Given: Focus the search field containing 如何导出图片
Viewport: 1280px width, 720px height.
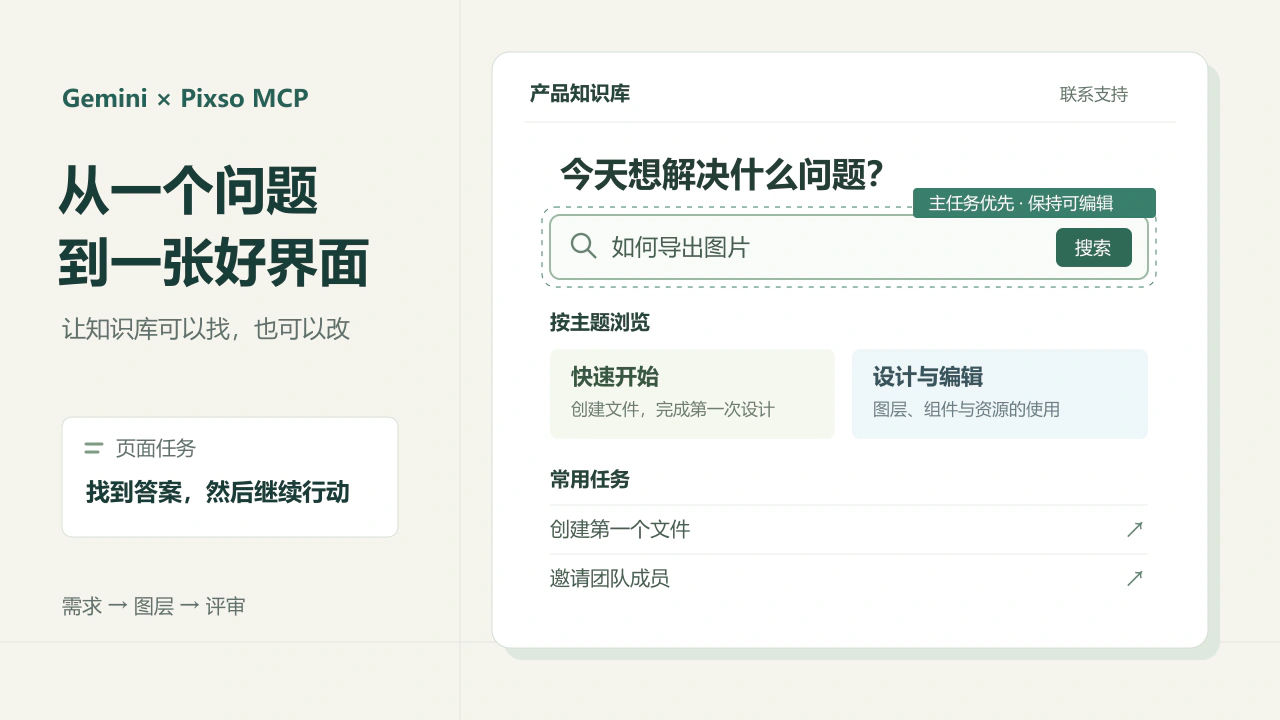Looking at the screenshot, I should [x=849, y=247].
